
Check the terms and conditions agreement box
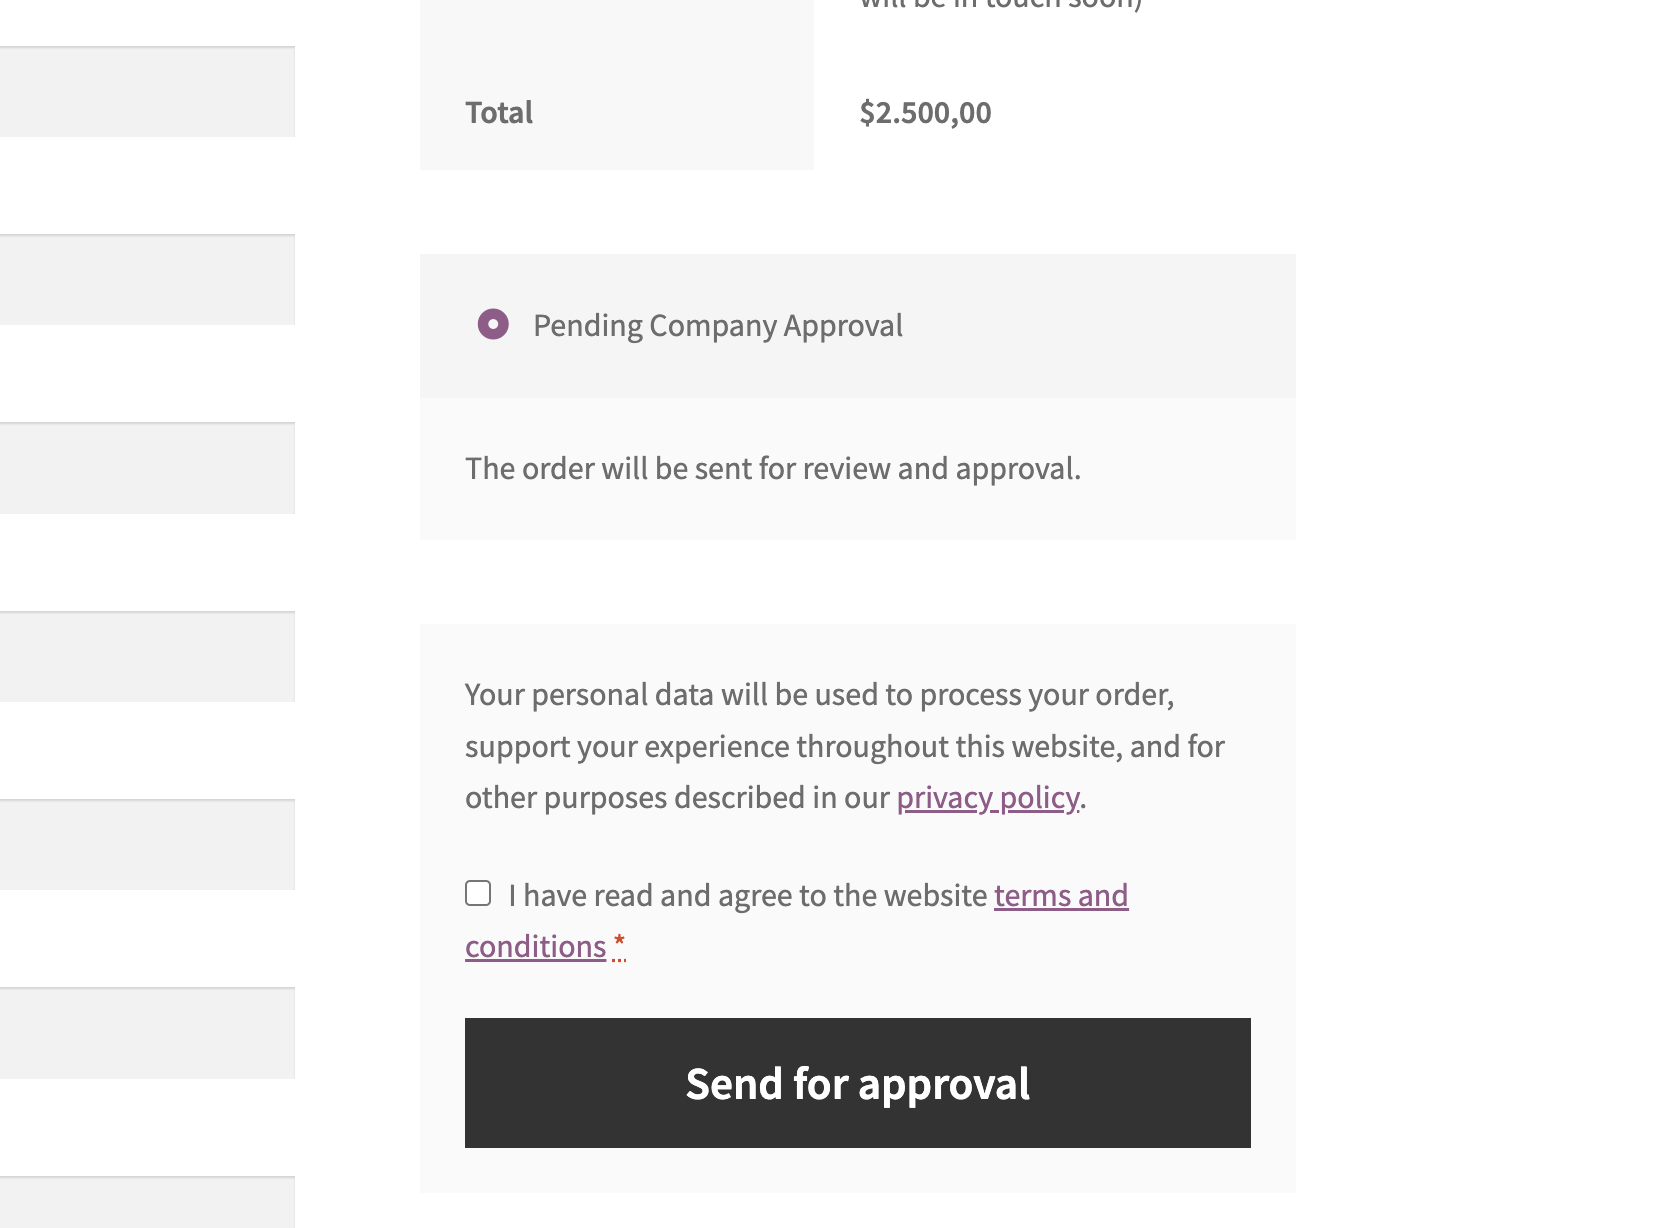(478, 893)
